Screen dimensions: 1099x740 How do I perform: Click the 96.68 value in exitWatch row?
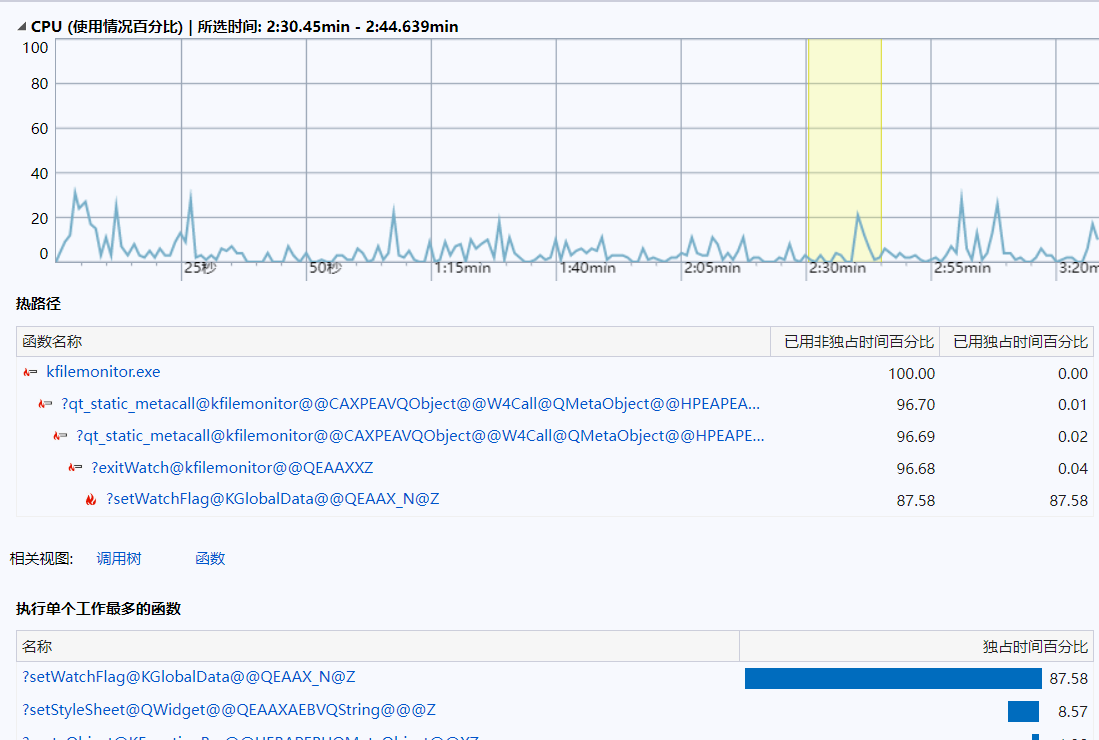[915, 468]
